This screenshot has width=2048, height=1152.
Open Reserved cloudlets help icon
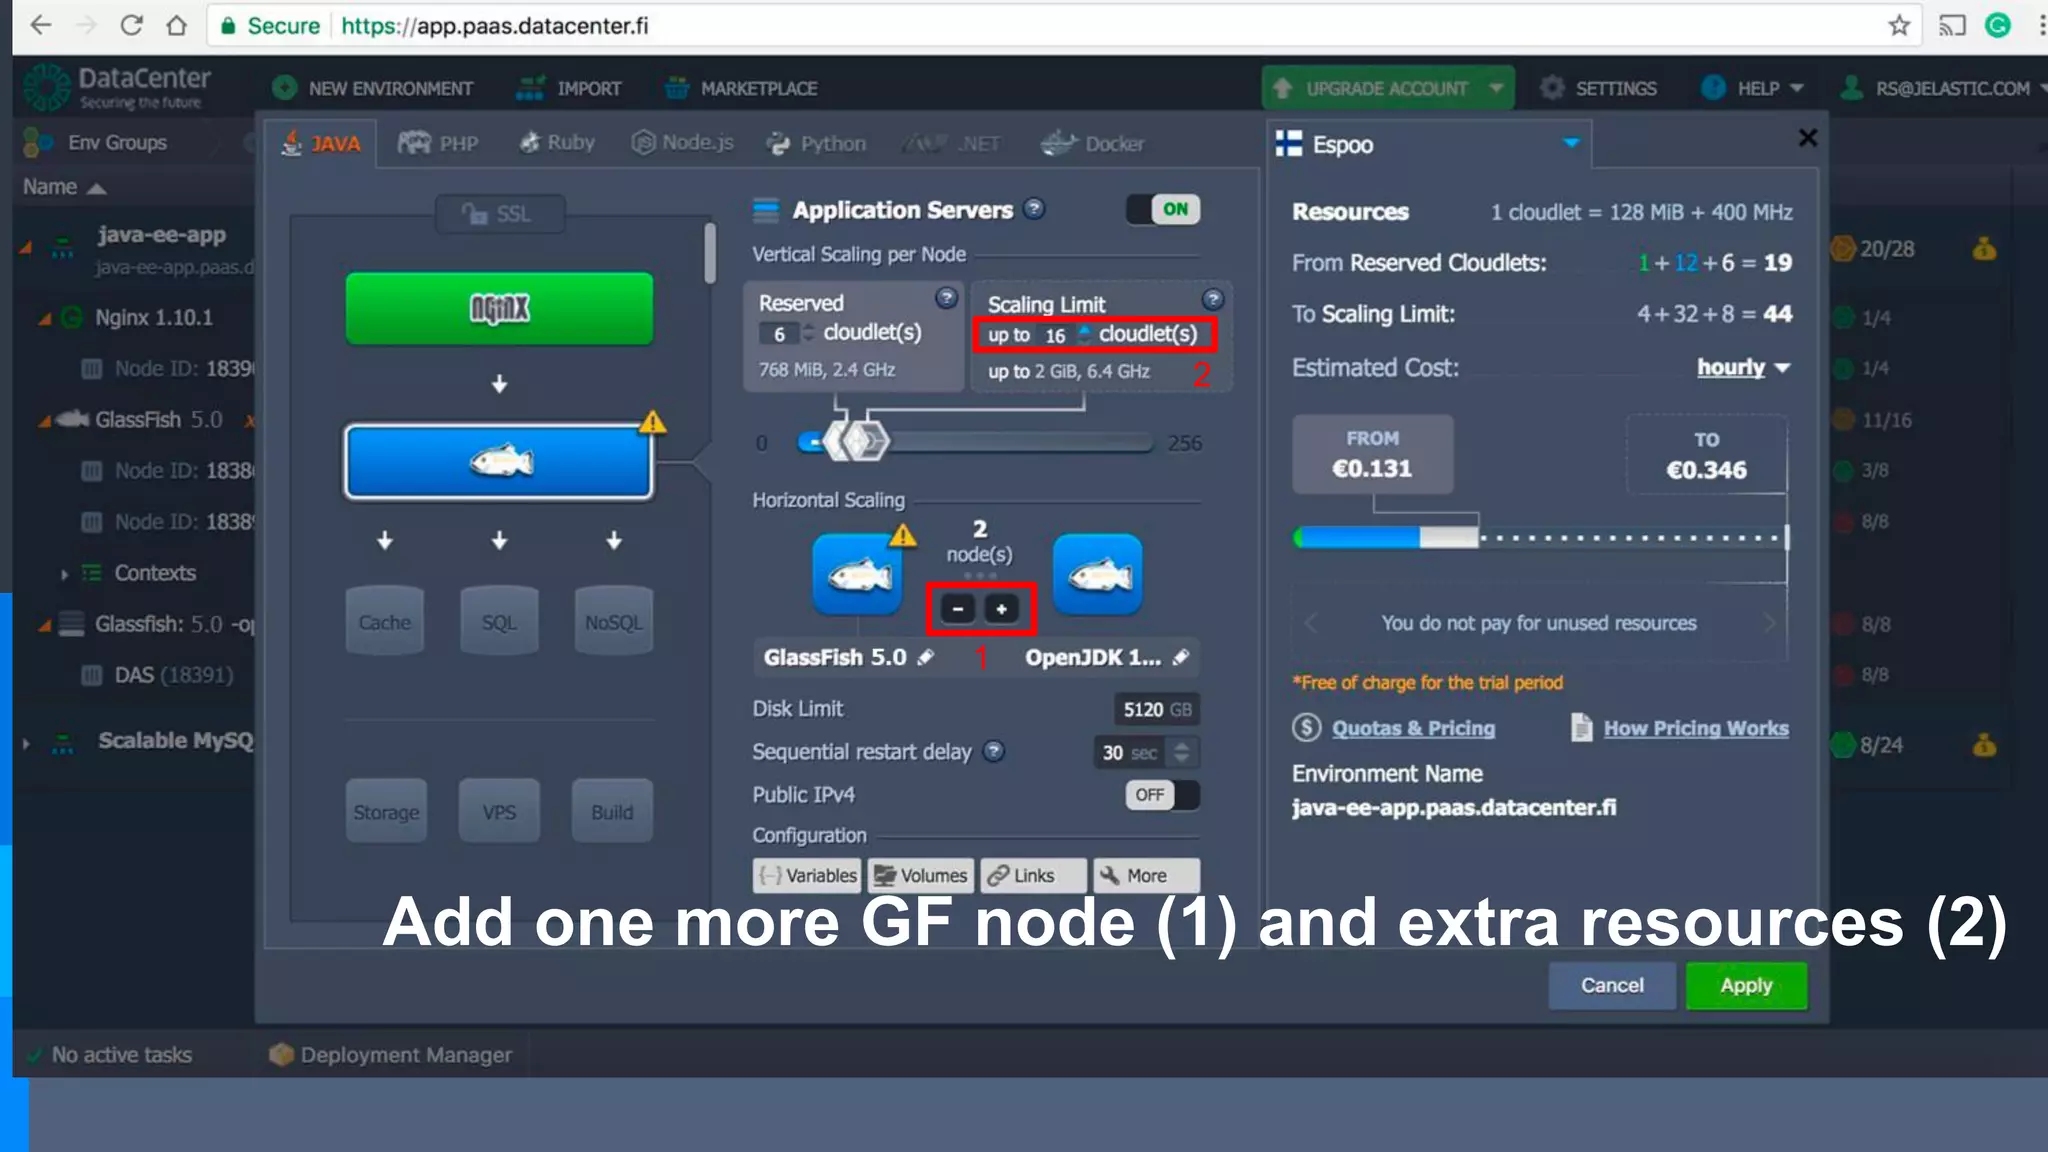point(946,298)
